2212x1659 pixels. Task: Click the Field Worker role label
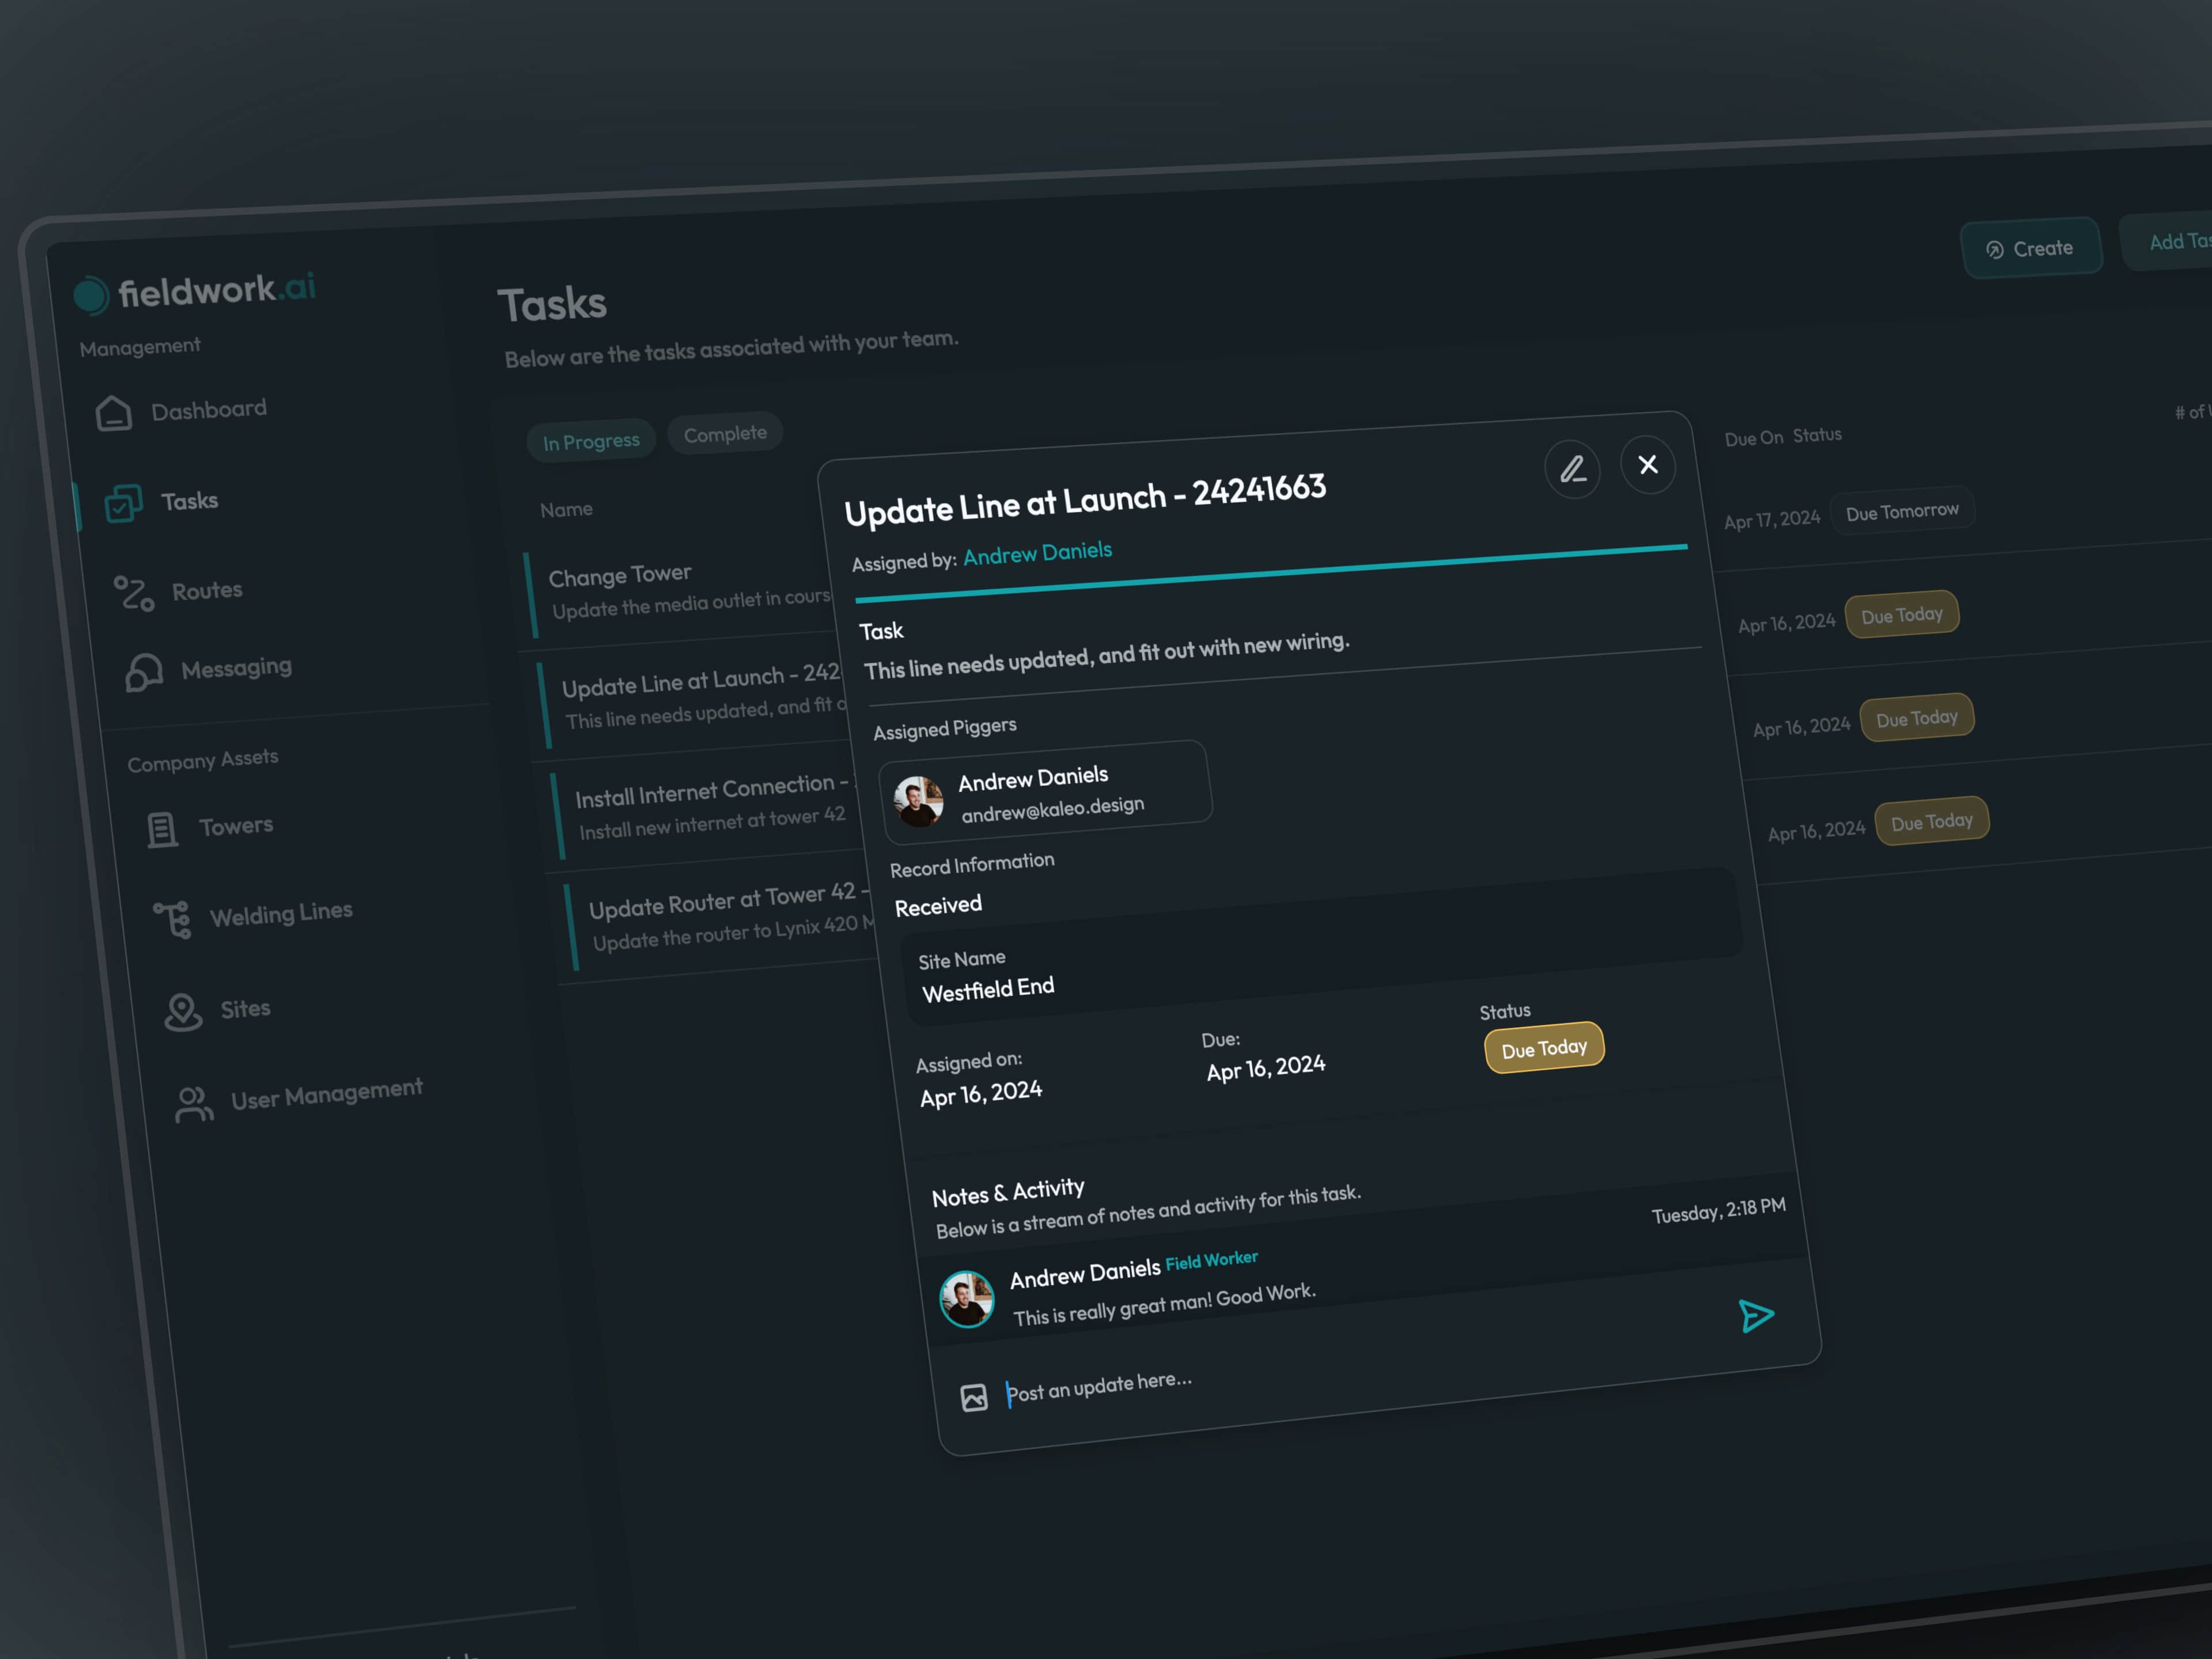pos(1211,1260)
